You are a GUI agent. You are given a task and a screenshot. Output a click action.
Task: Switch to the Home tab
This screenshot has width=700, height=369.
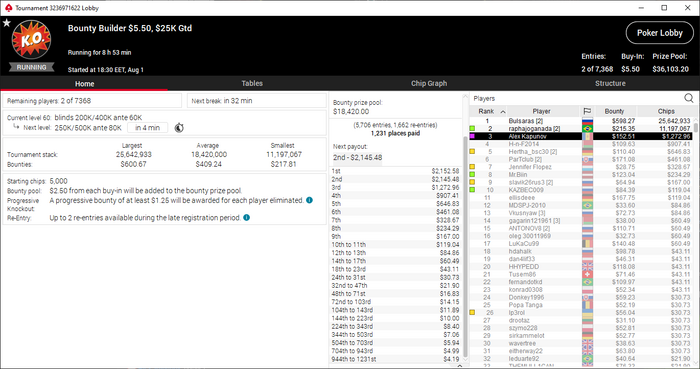84,83
